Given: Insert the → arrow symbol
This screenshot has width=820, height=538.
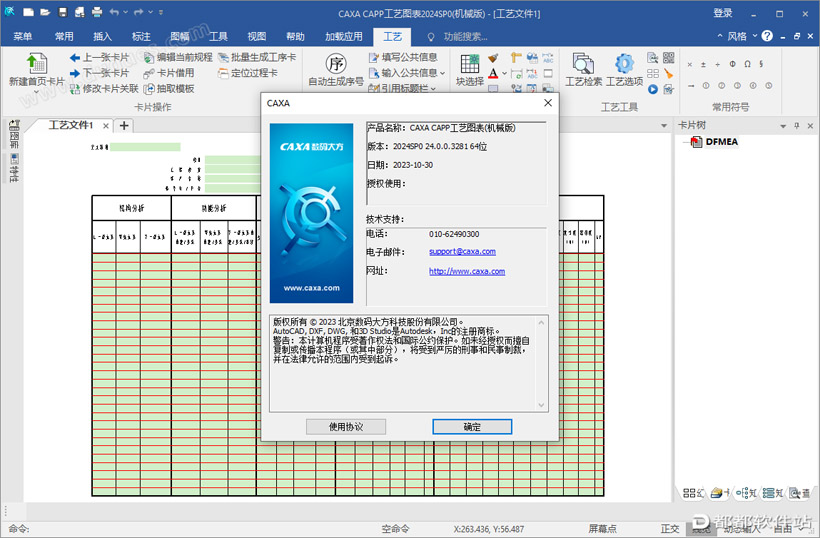Looking at the screenshot, I should [x=691, y=85].
